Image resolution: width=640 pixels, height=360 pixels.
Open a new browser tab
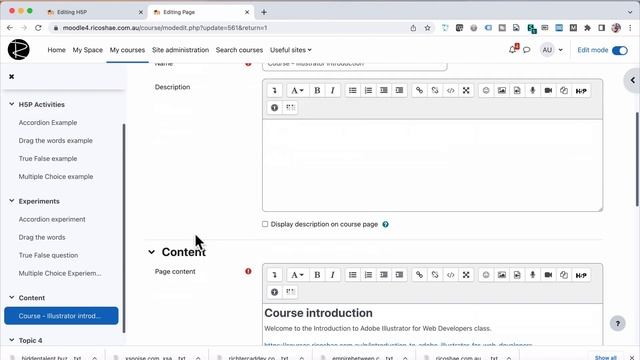point(264,12)
